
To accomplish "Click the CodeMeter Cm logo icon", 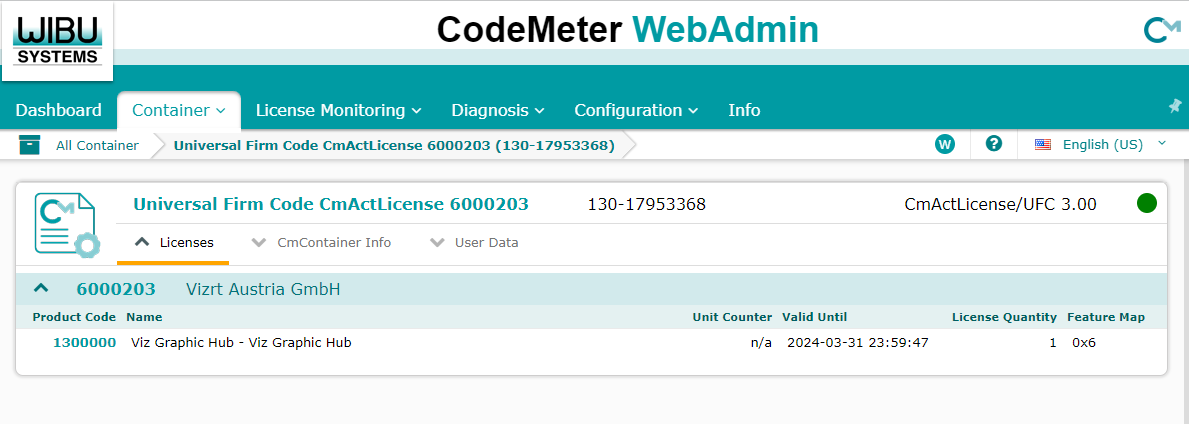I will pyautogui.click(x=1161, y=31).
